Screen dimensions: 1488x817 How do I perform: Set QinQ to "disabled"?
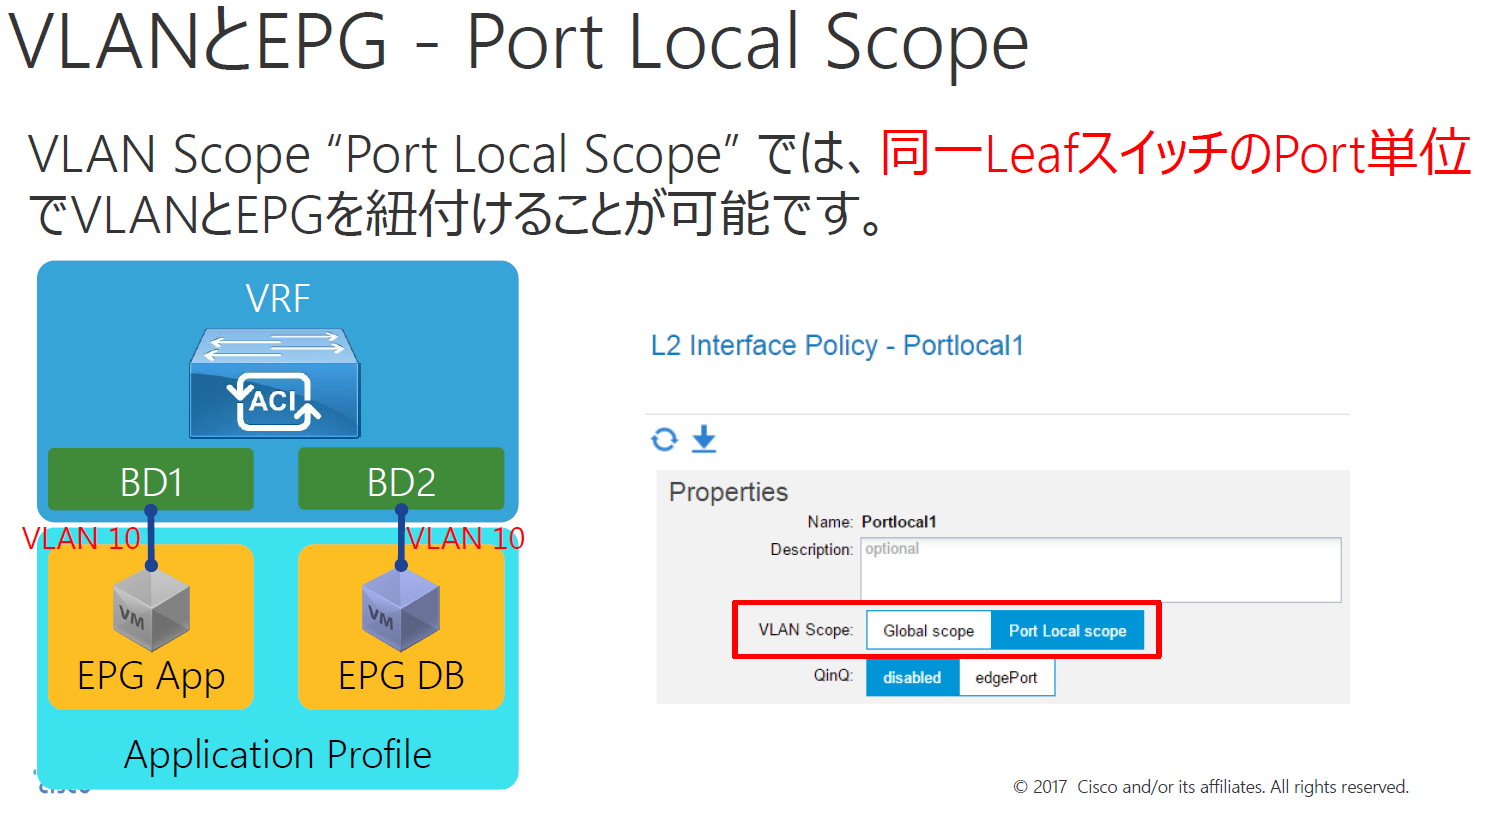click(x=911, y=677)
